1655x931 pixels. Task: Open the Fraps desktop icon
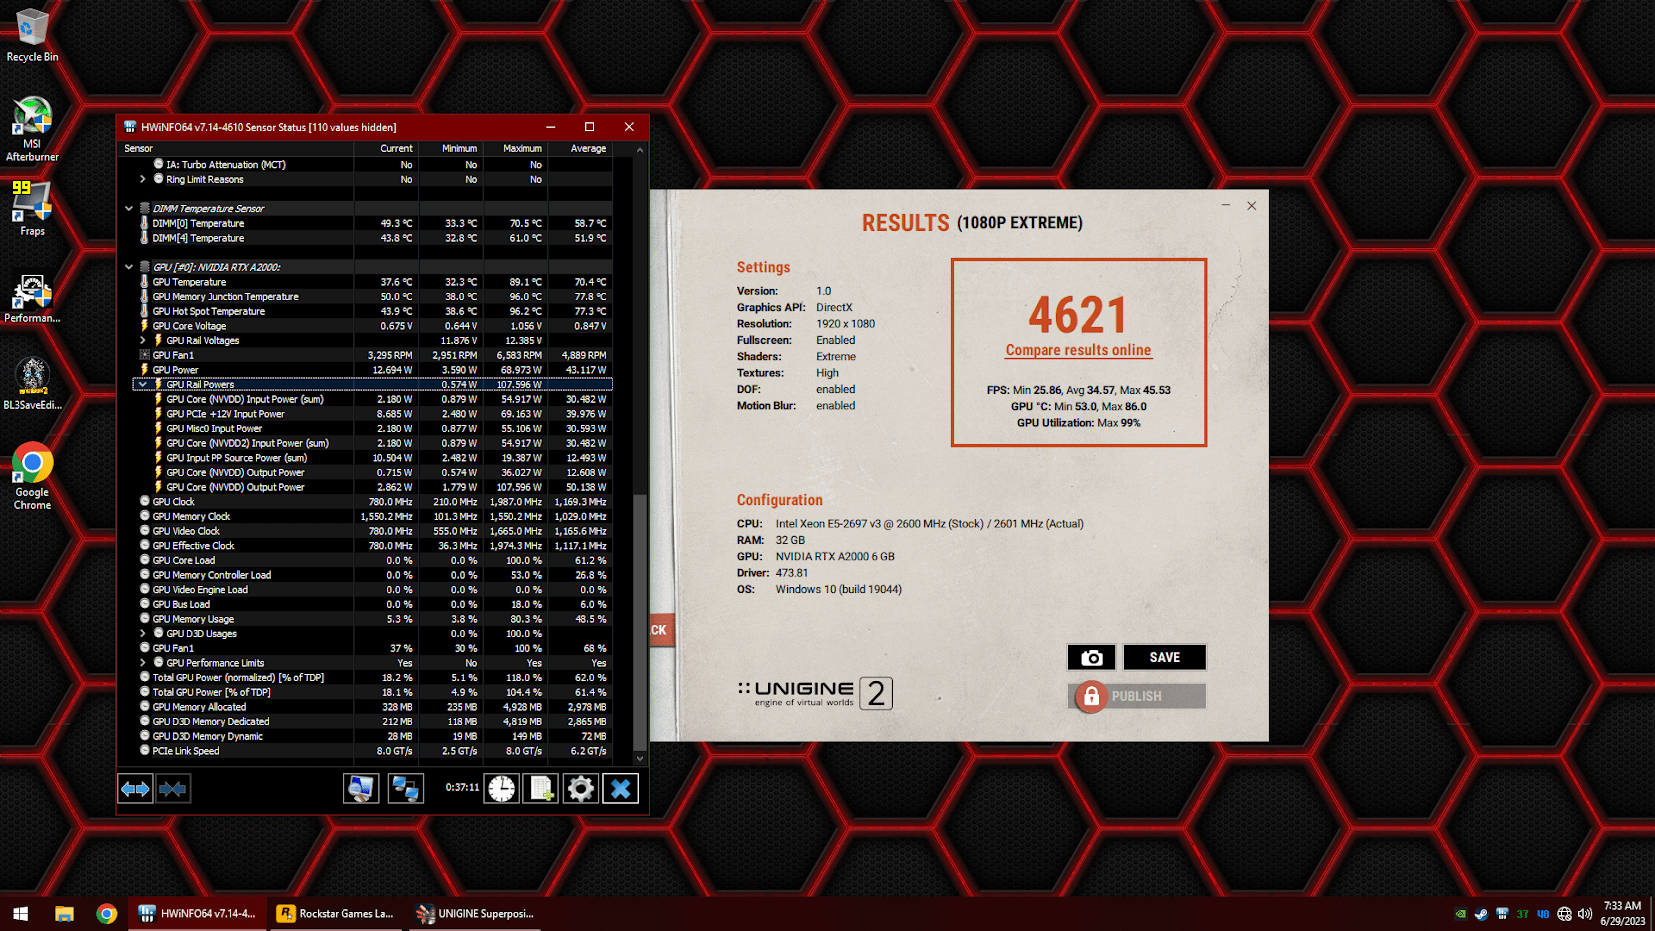(32, 208)
